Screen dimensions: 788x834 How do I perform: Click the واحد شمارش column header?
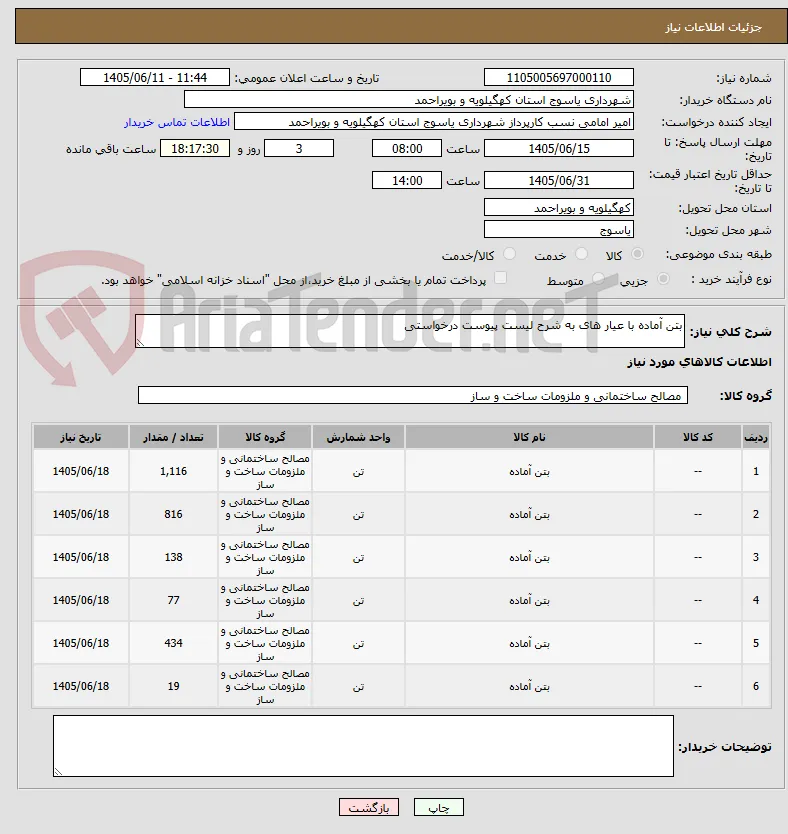click(x=358, y=437)
